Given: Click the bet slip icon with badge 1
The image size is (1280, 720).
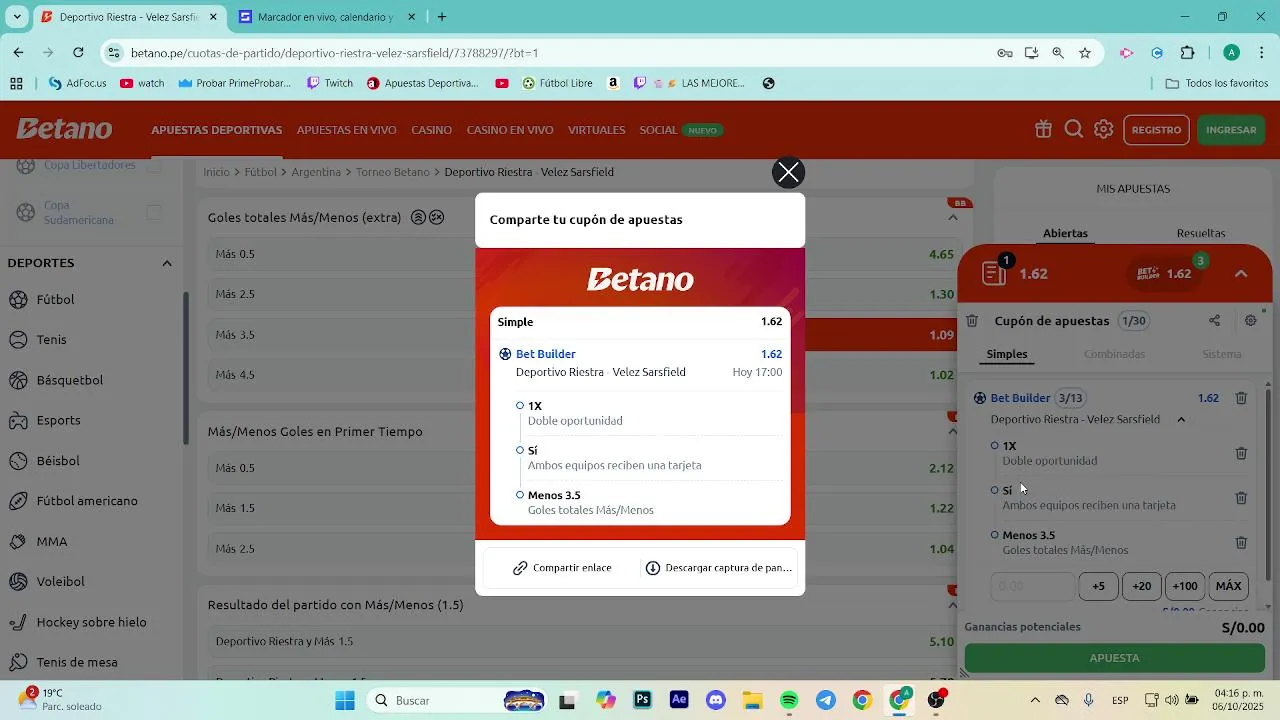Looking at the screenshot, I should pyautogui.click(x=995, y=272).
